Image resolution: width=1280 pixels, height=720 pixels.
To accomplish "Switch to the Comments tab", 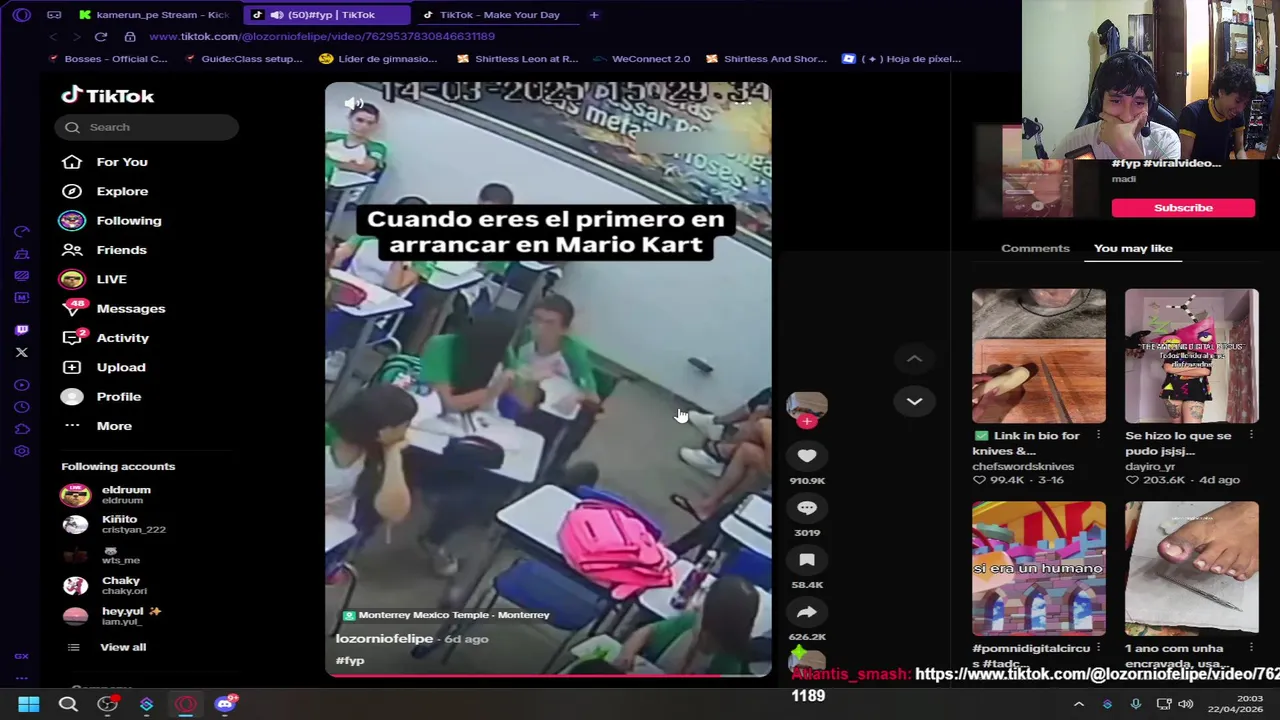I will click(x=1035, y=248).
